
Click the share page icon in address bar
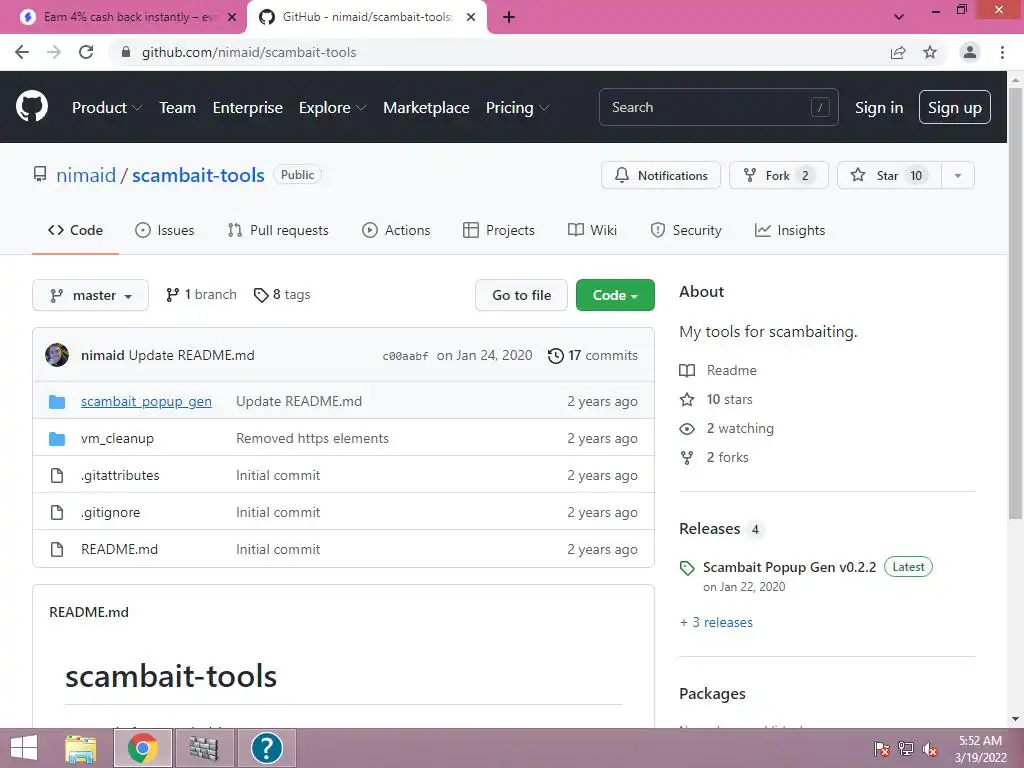[x=898, y=52]
